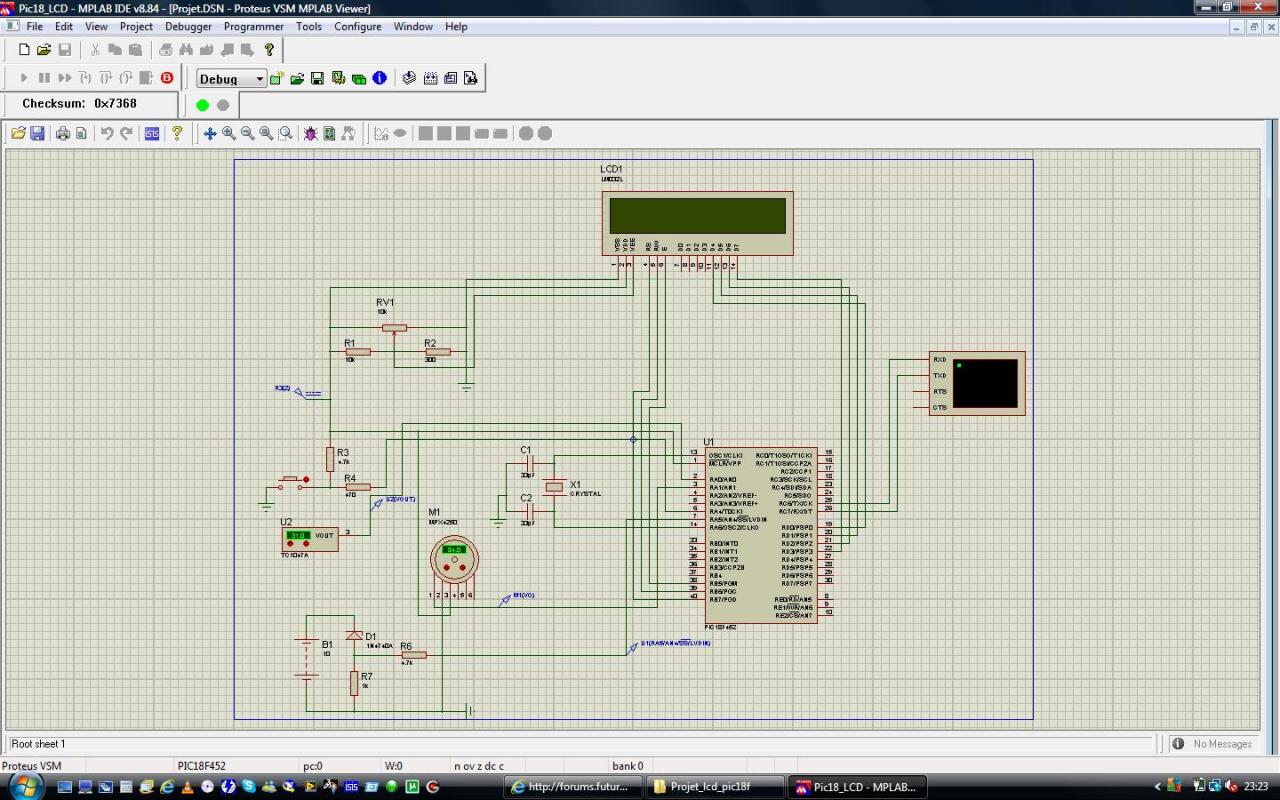Click the green Proteus VSM connection indicator
This screenshot has height=800, width=1280.
coord(203,105)
